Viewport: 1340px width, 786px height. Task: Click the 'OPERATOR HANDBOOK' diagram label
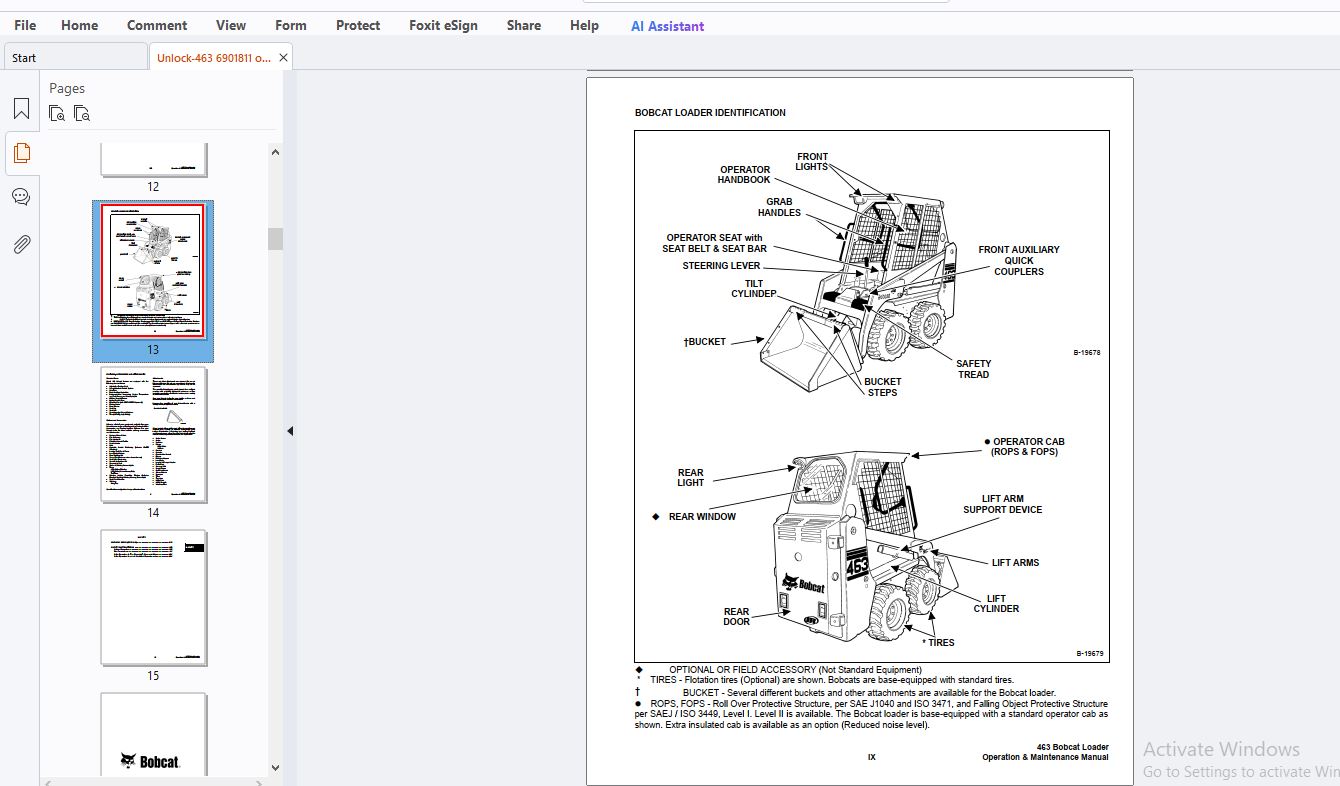click(x=744, y=175)
